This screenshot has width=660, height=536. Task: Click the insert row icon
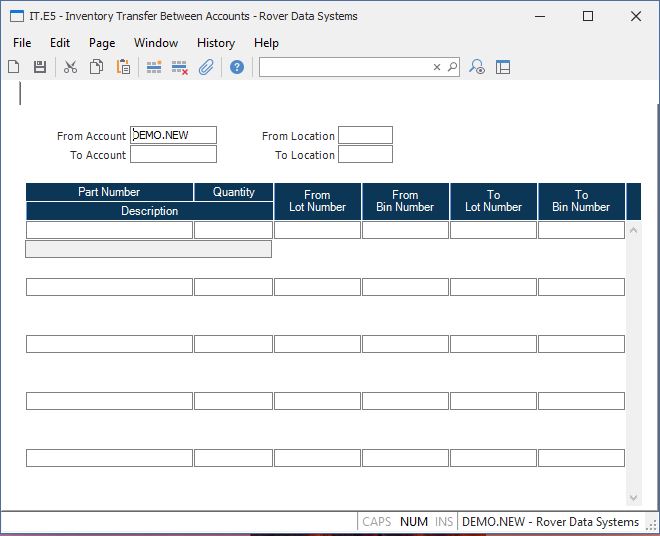pyautogui.click(x=154, y=67)
